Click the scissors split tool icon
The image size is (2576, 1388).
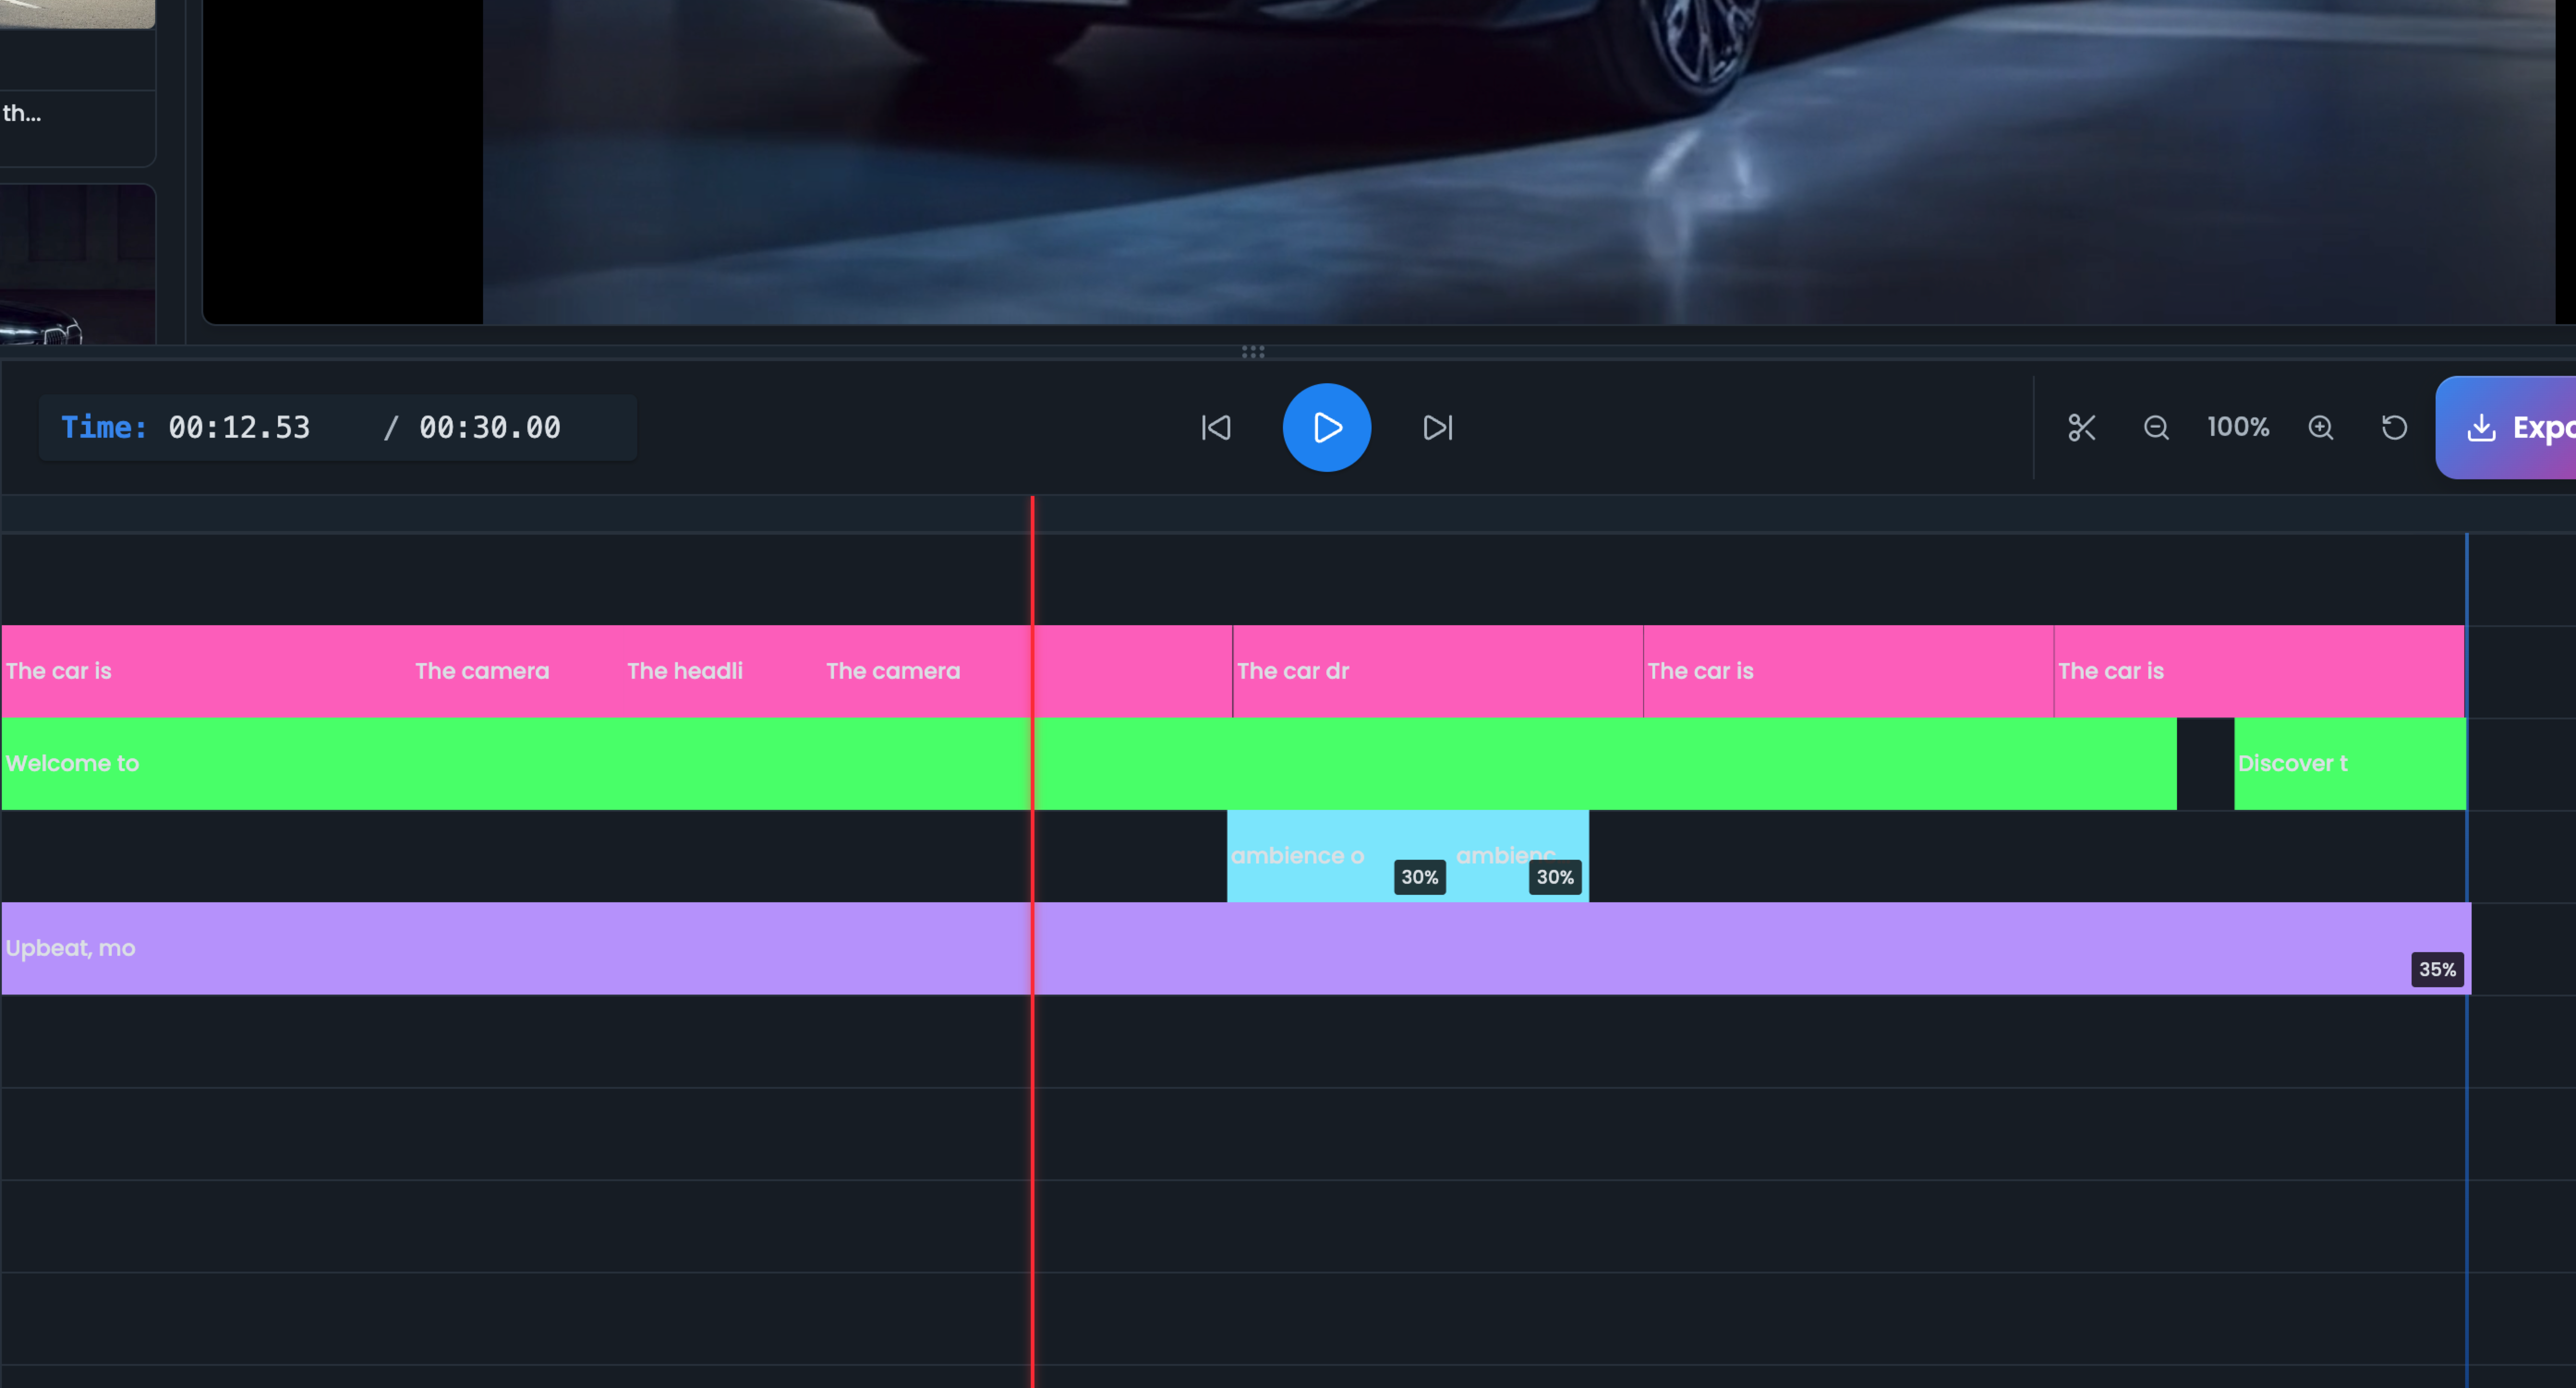click(2081, 428)
